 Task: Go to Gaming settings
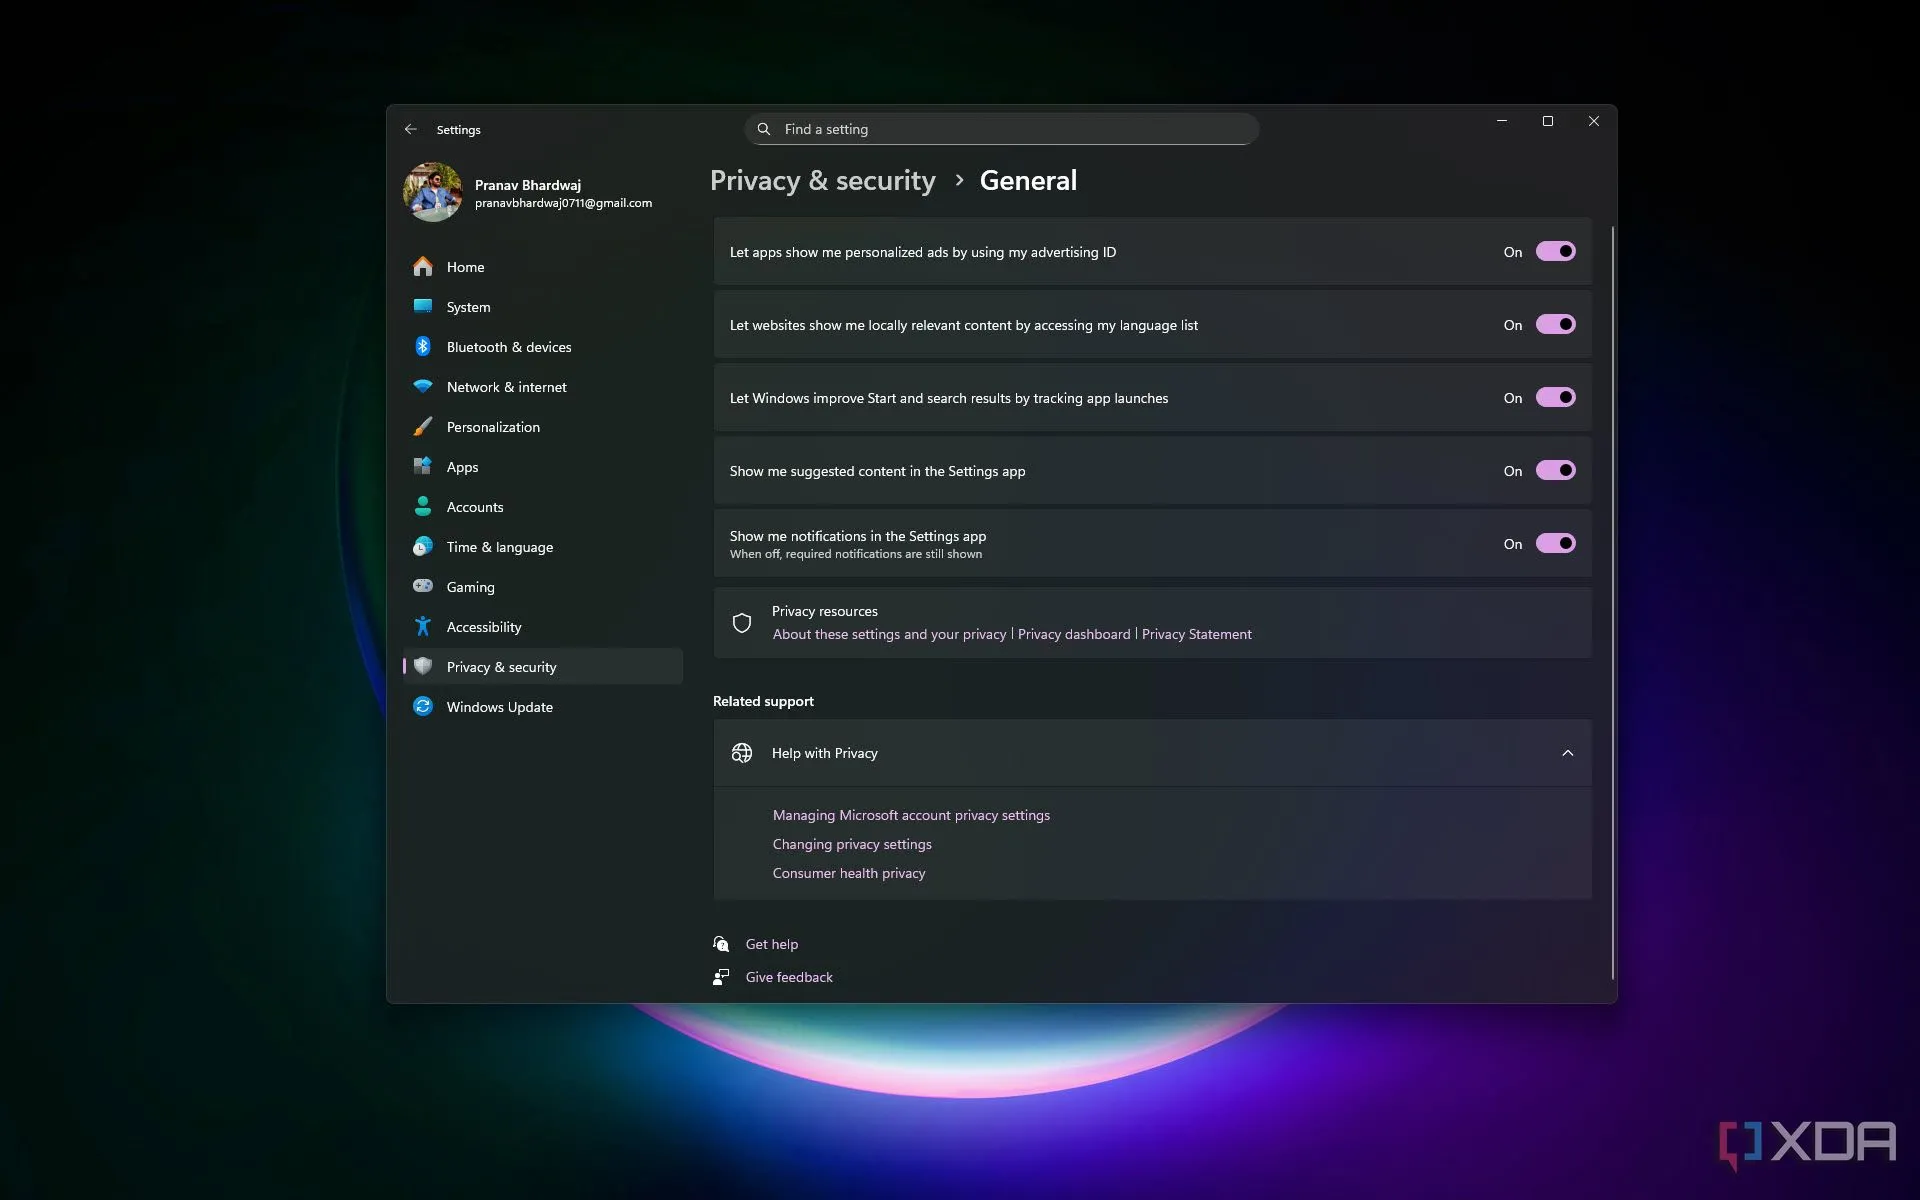tap(543, 587)
